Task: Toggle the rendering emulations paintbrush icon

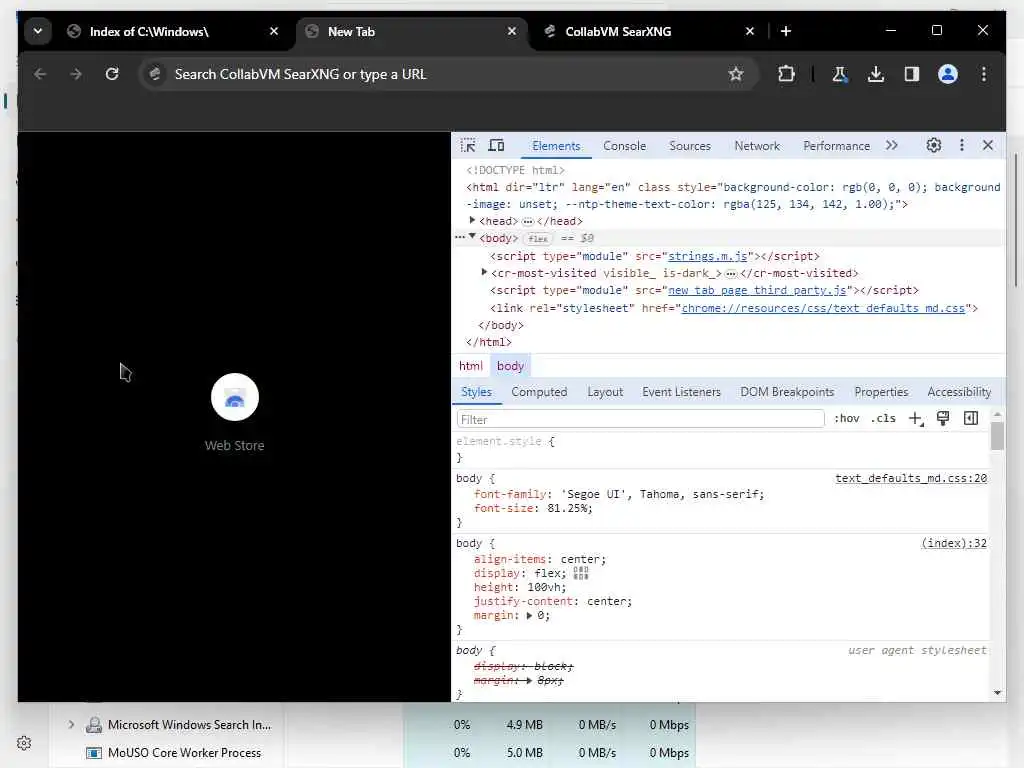Action: 943,418
